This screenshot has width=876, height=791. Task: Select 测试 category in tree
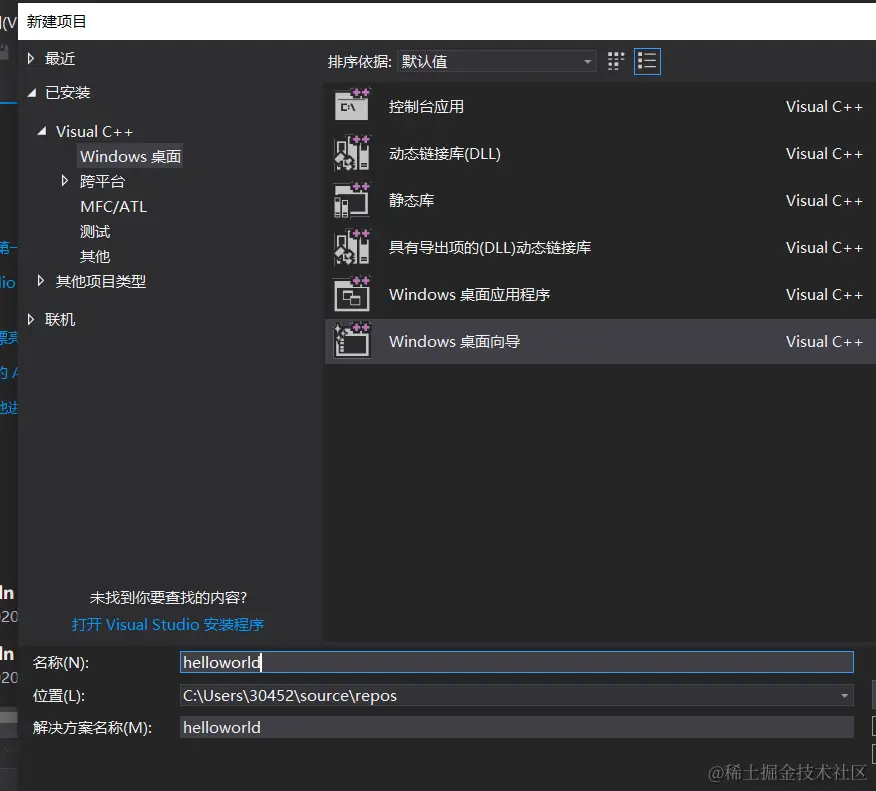coord(95,231)
